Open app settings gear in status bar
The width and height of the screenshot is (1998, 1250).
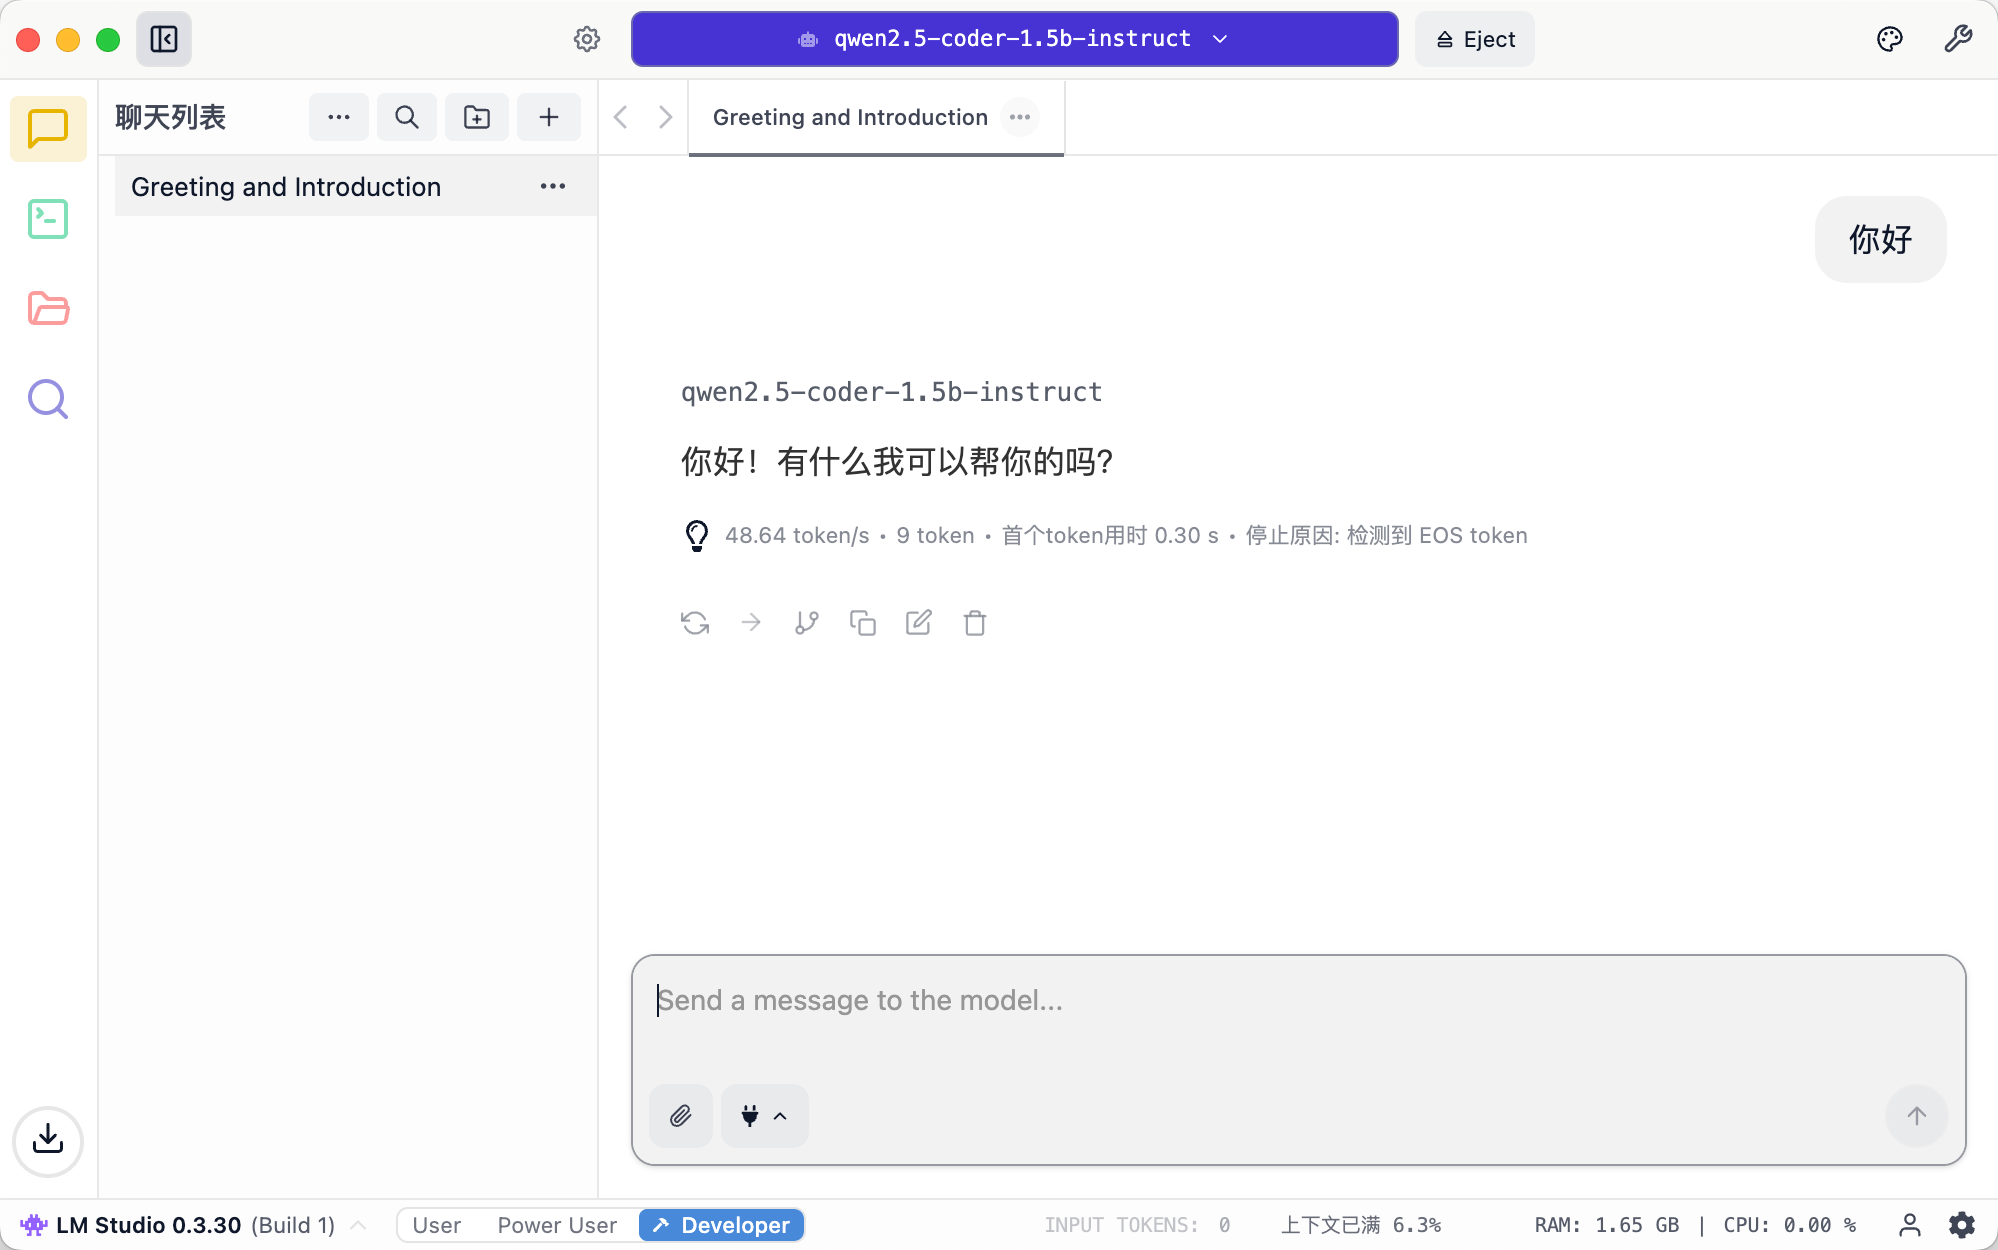pyautogui.click(x=1962, y=1225)
